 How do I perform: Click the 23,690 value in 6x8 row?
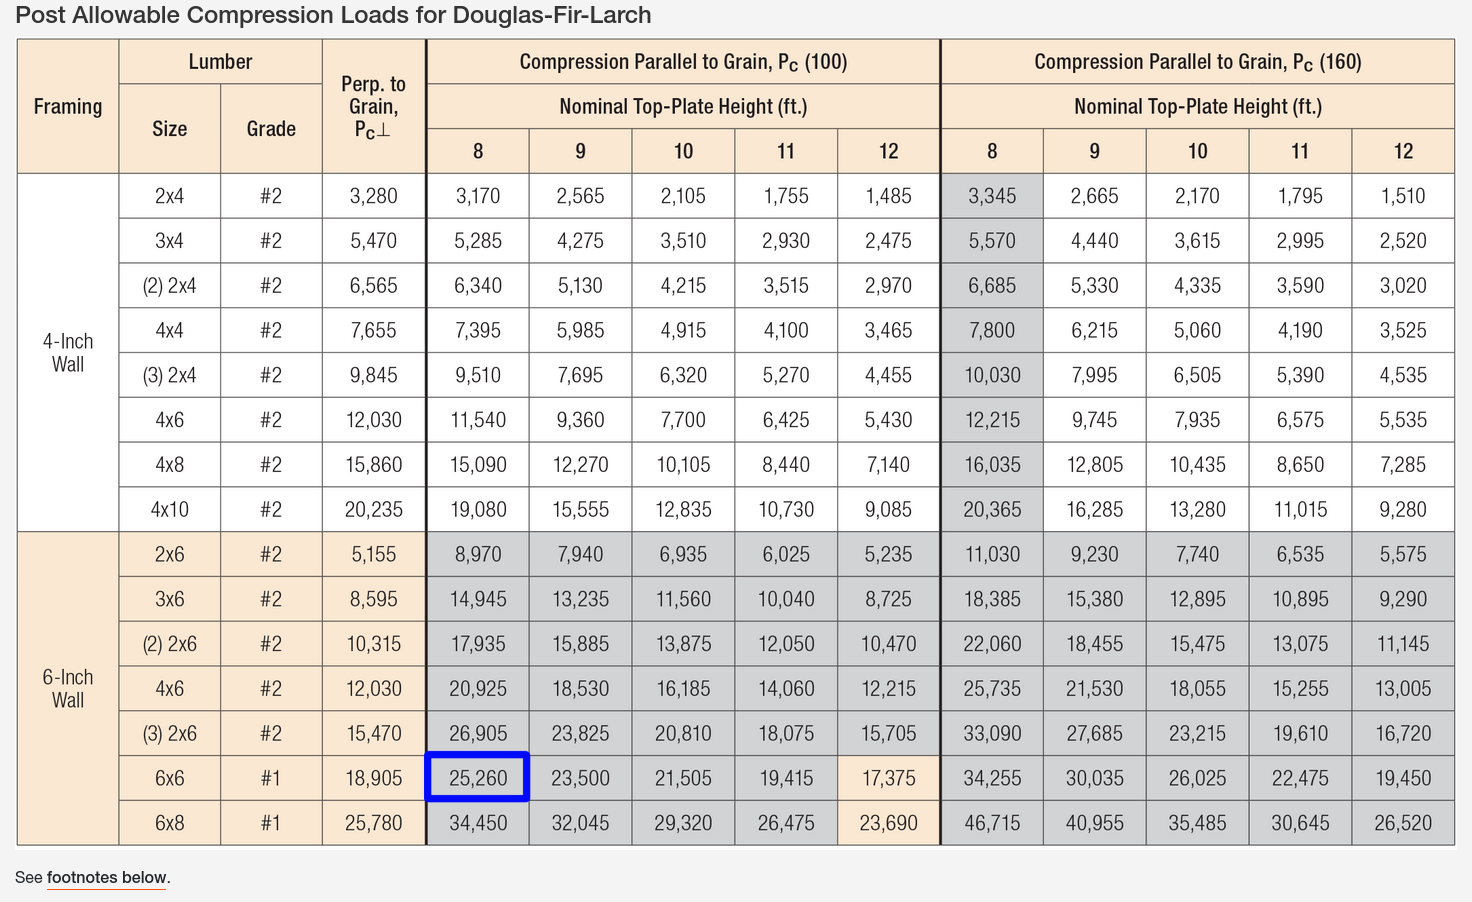point(888,823)
